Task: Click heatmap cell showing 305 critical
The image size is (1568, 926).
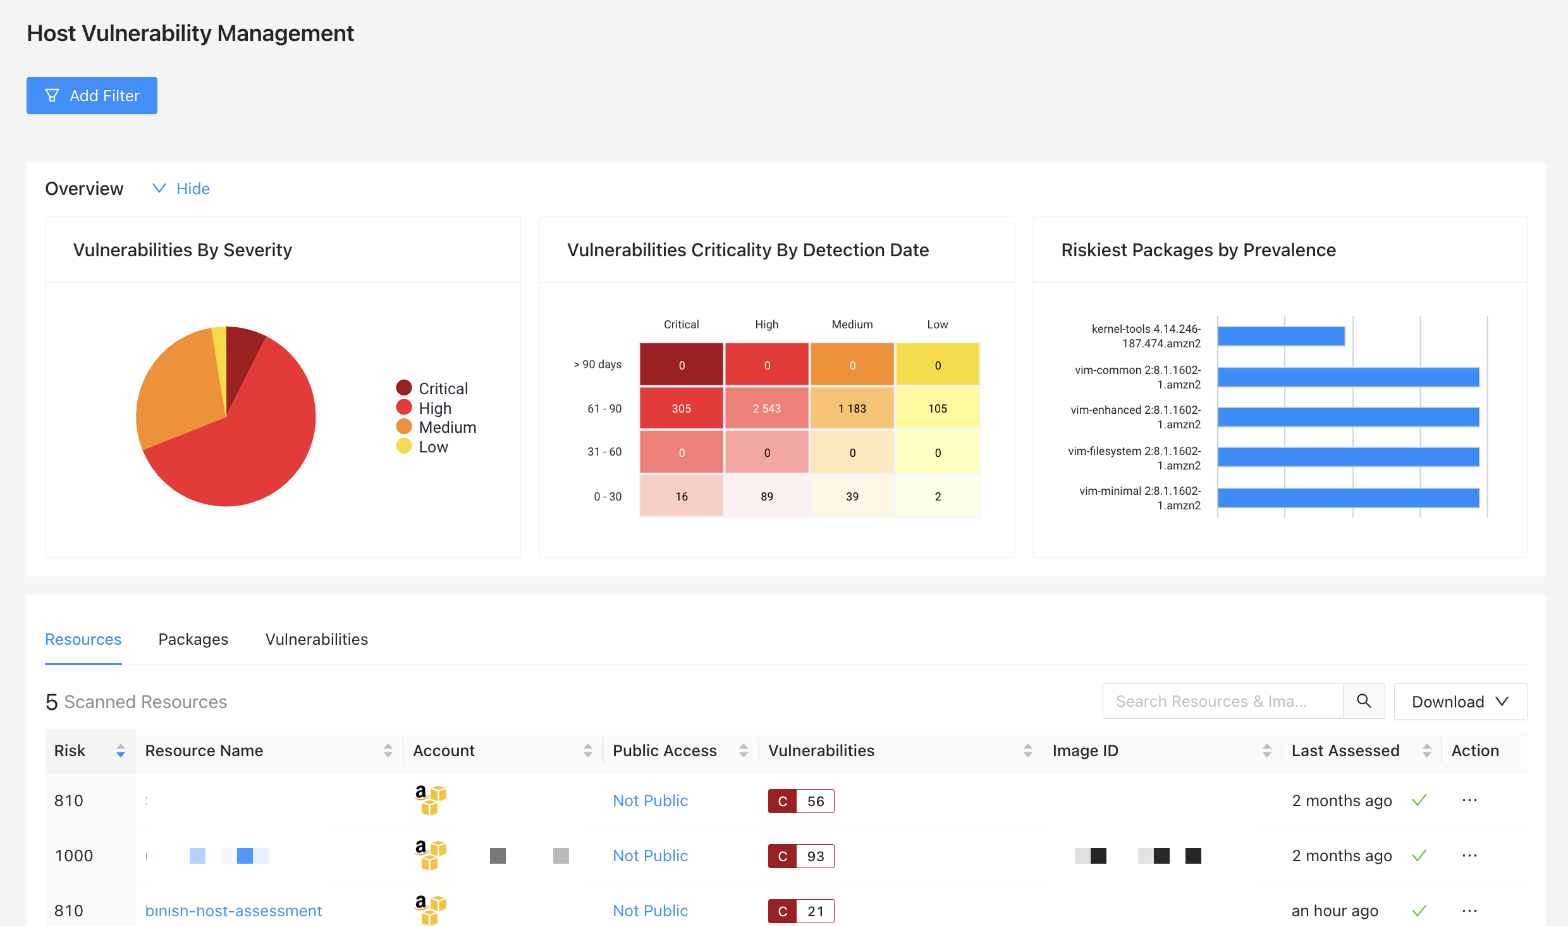Action: click(681, 408)
